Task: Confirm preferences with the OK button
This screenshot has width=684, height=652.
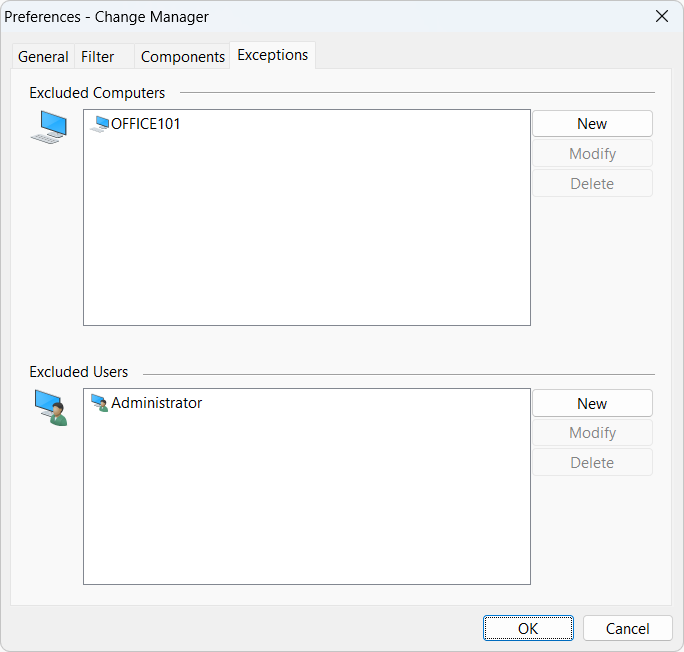Action: (528, 628)
